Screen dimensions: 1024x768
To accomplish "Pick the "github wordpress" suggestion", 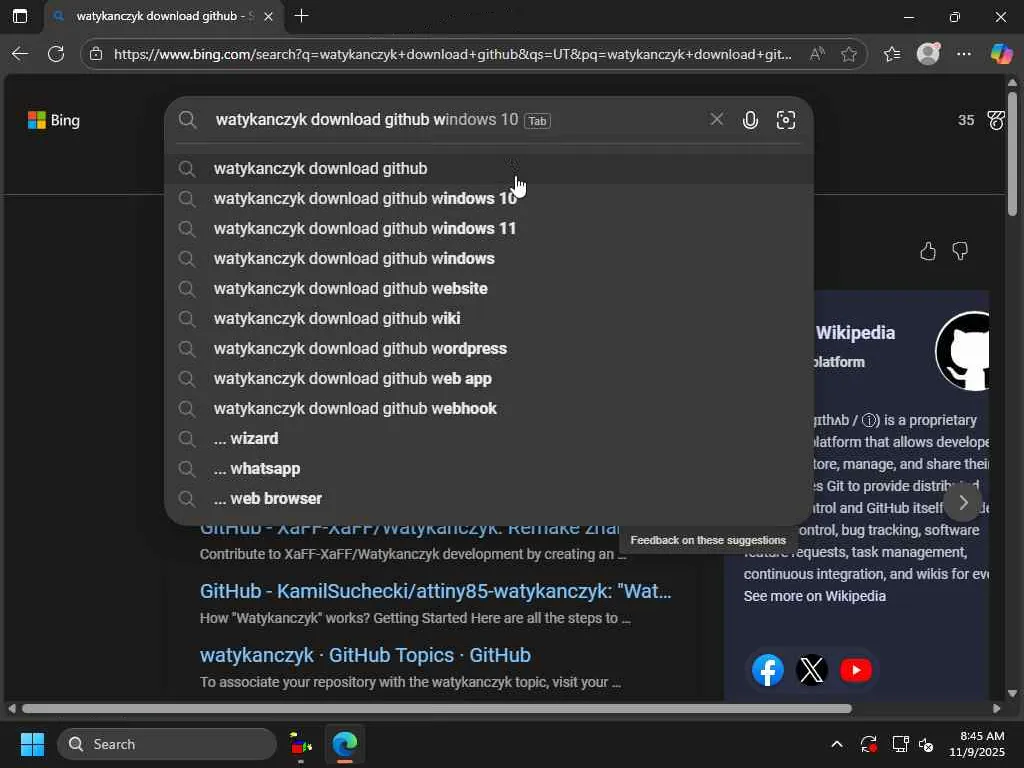I will click(x=489, y=349).
